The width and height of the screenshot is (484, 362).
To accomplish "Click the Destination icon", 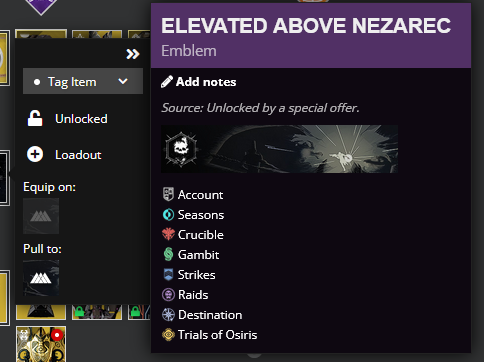I will point(168,315).
